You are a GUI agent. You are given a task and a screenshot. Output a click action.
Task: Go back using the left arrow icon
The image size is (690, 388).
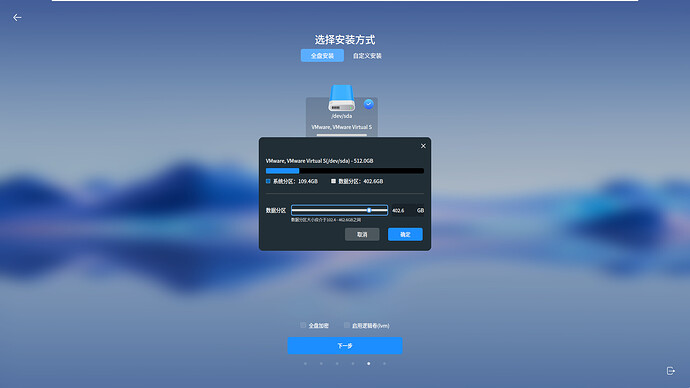[17, 18]
